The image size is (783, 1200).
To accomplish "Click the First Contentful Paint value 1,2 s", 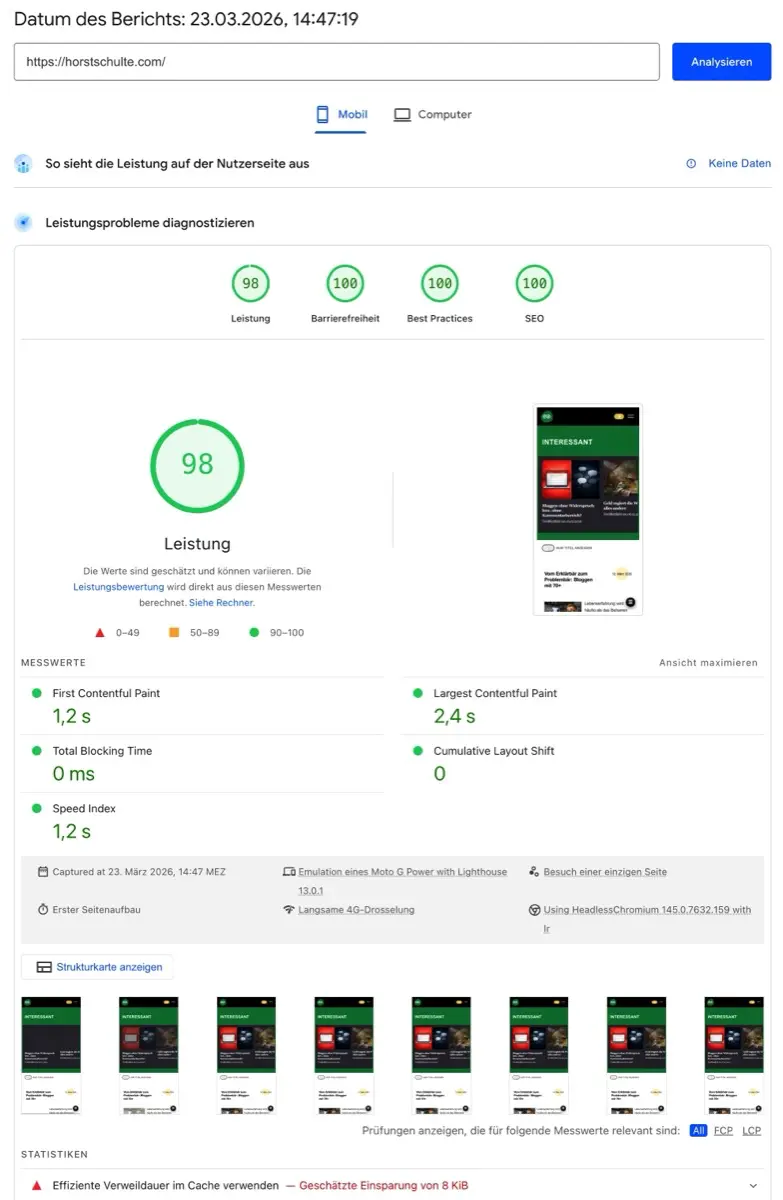I will (72, 716).
